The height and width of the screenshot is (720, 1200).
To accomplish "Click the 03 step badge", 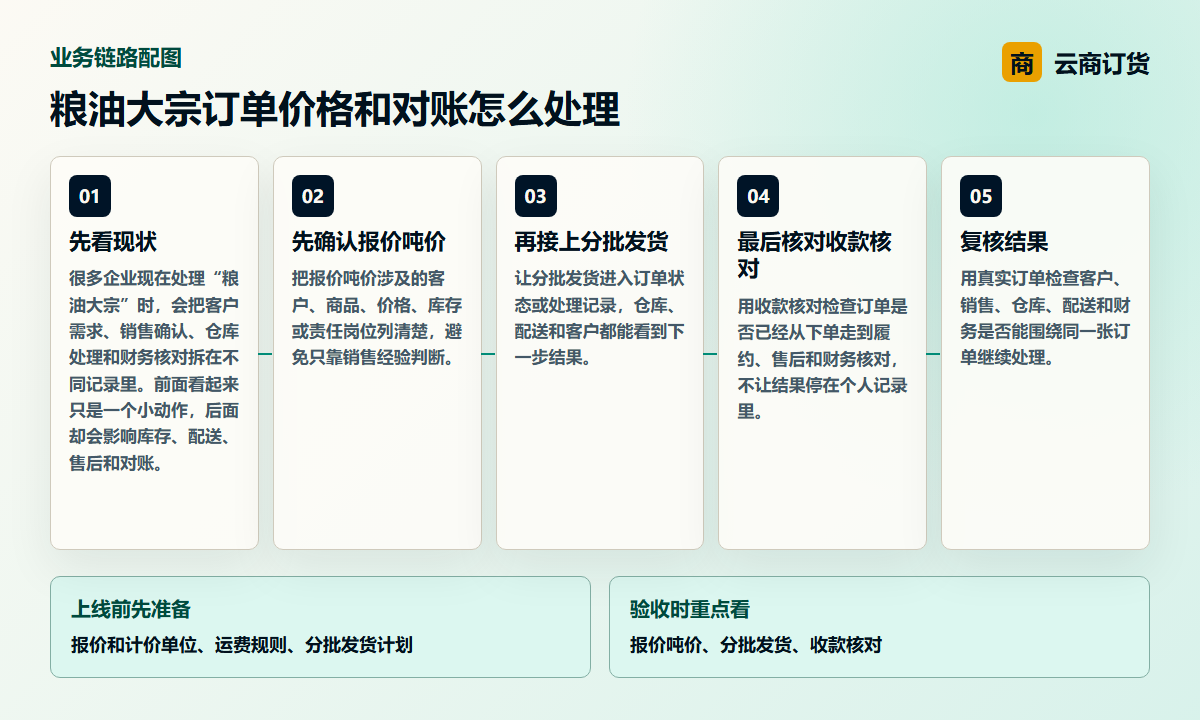I will click(536, 196).
